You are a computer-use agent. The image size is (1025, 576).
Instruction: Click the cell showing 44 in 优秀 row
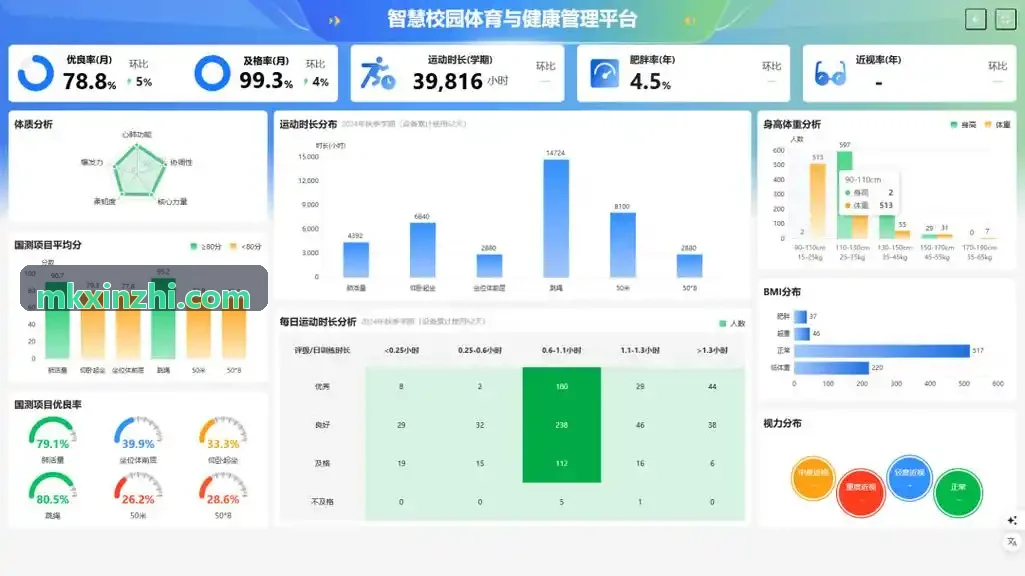(712, 386)
